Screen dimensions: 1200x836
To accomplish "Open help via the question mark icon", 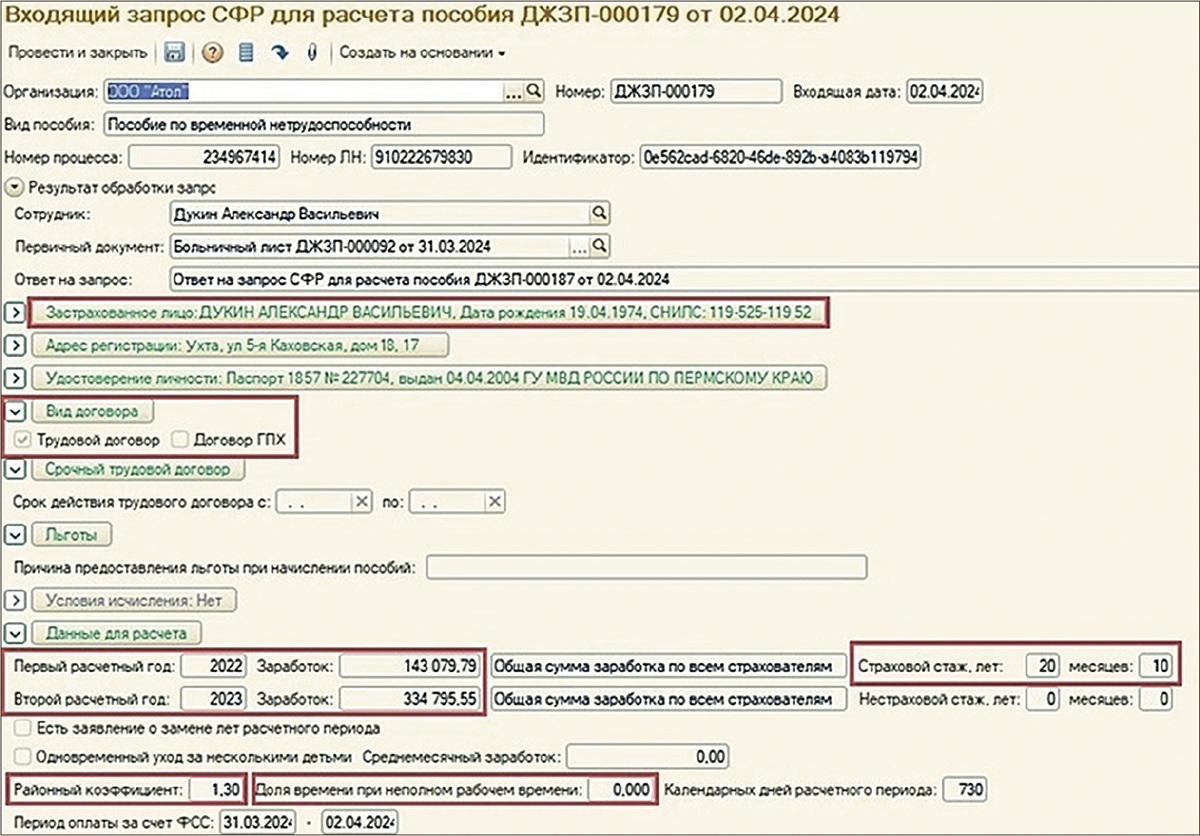I will (x=211, y=52).
